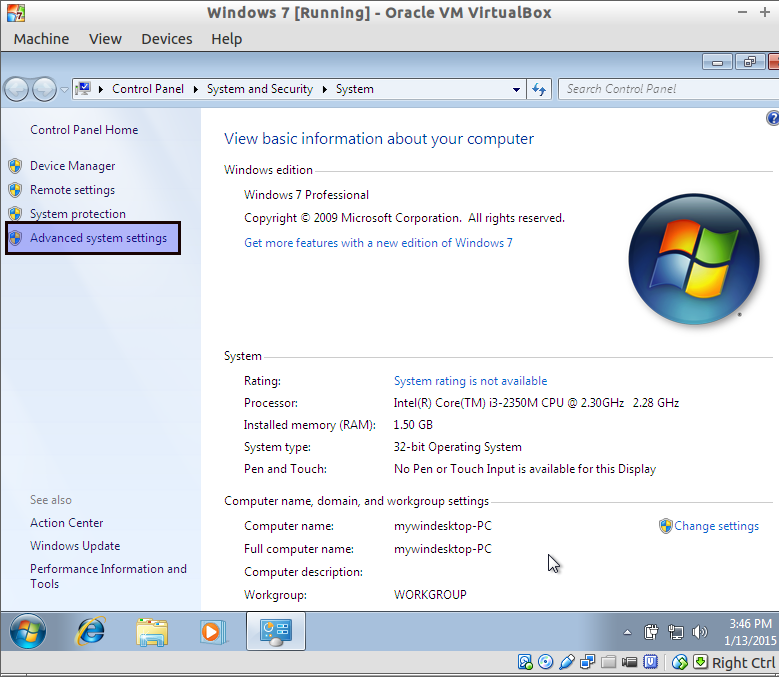Expand the arrow after System and Security
Screen dimensions: 779x677
pos(325,89)
